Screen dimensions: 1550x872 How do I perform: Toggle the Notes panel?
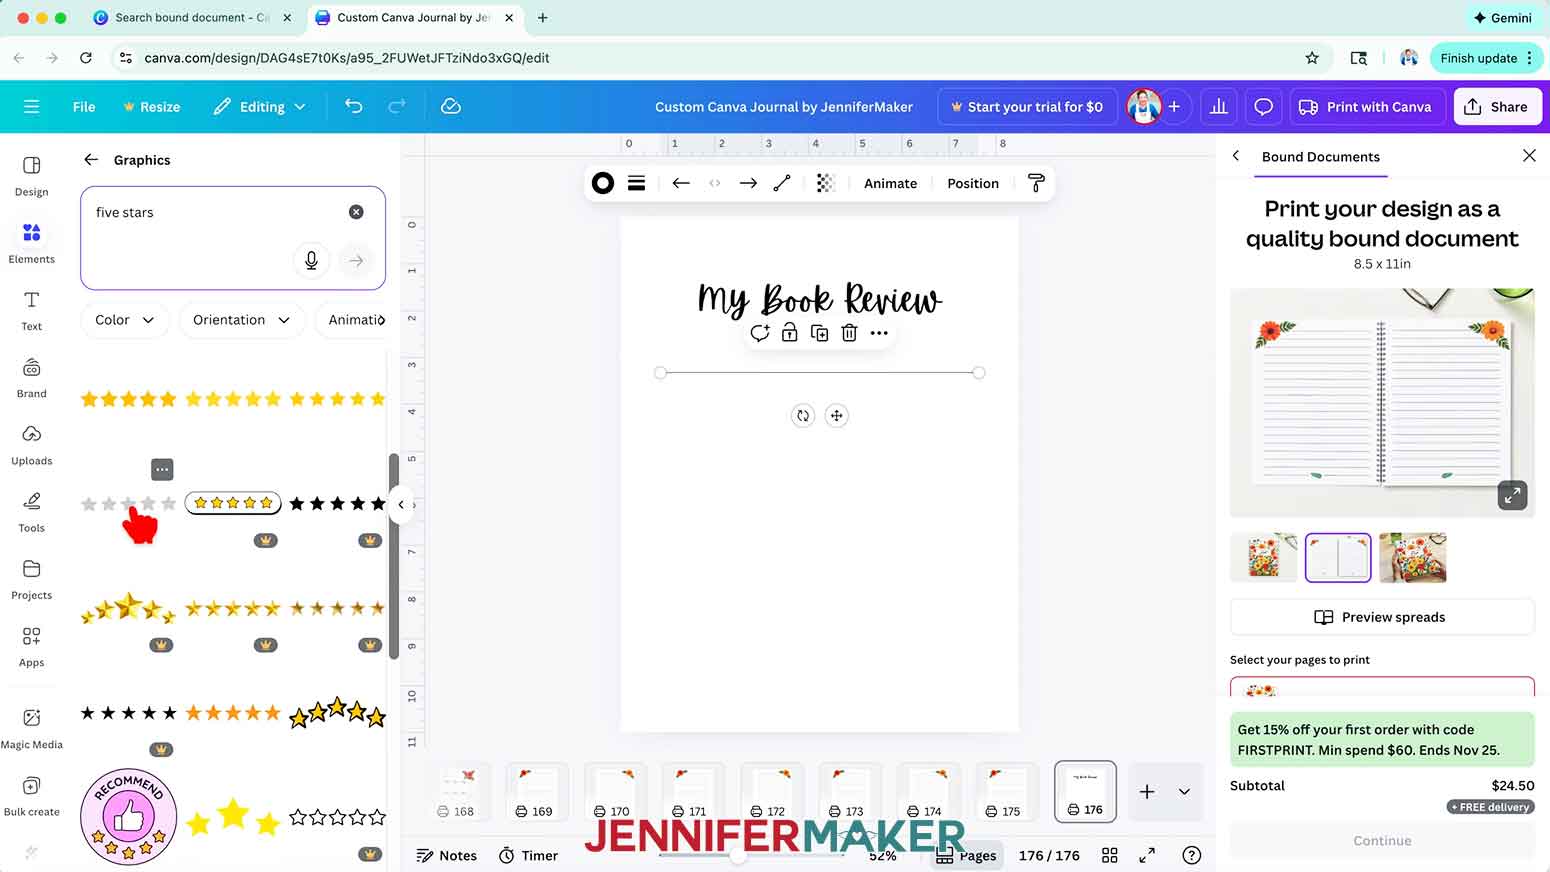446,855
